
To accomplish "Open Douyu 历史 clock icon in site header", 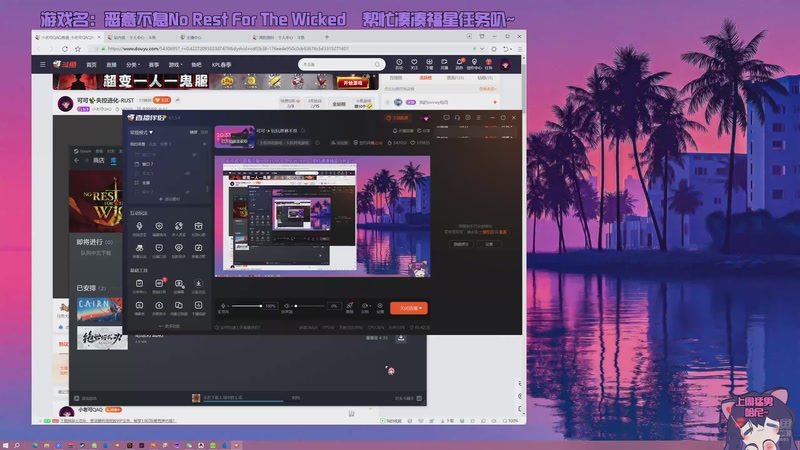I will pos(399,62).
